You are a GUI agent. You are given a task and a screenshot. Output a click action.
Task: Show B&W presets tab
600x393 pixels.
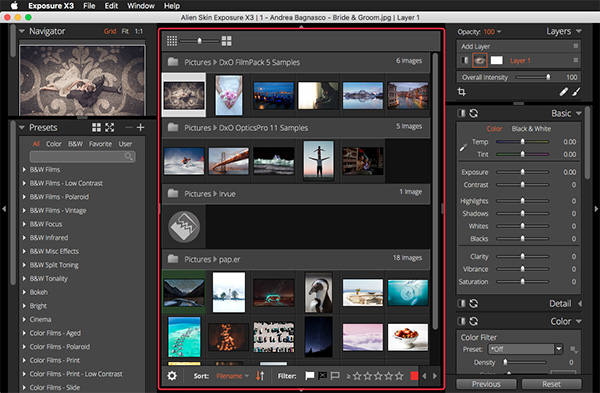[75, 144]
